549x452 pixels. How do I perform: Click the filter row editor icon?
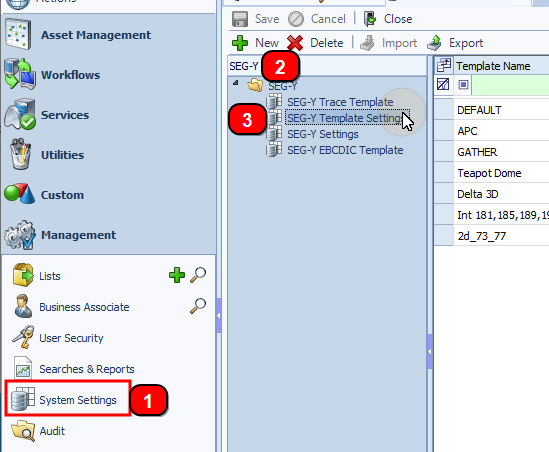443,84
